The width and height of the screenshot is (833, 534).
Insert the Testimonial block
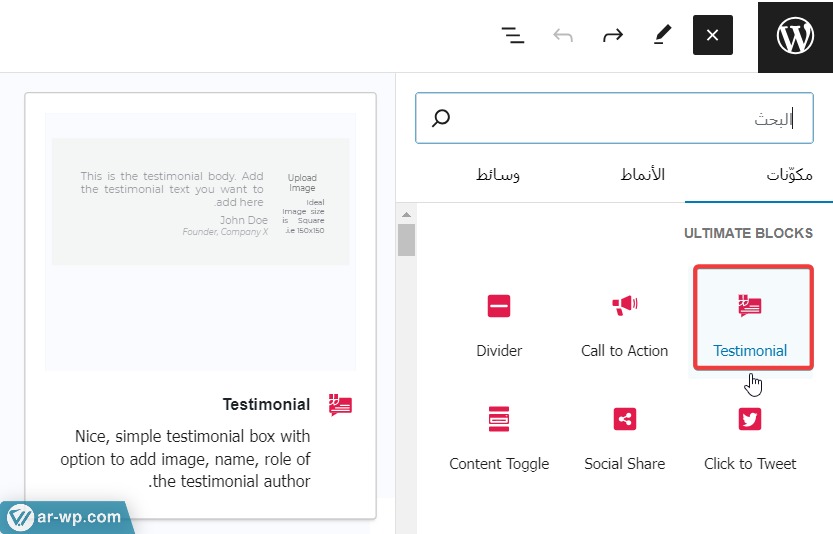coord(750,318)
